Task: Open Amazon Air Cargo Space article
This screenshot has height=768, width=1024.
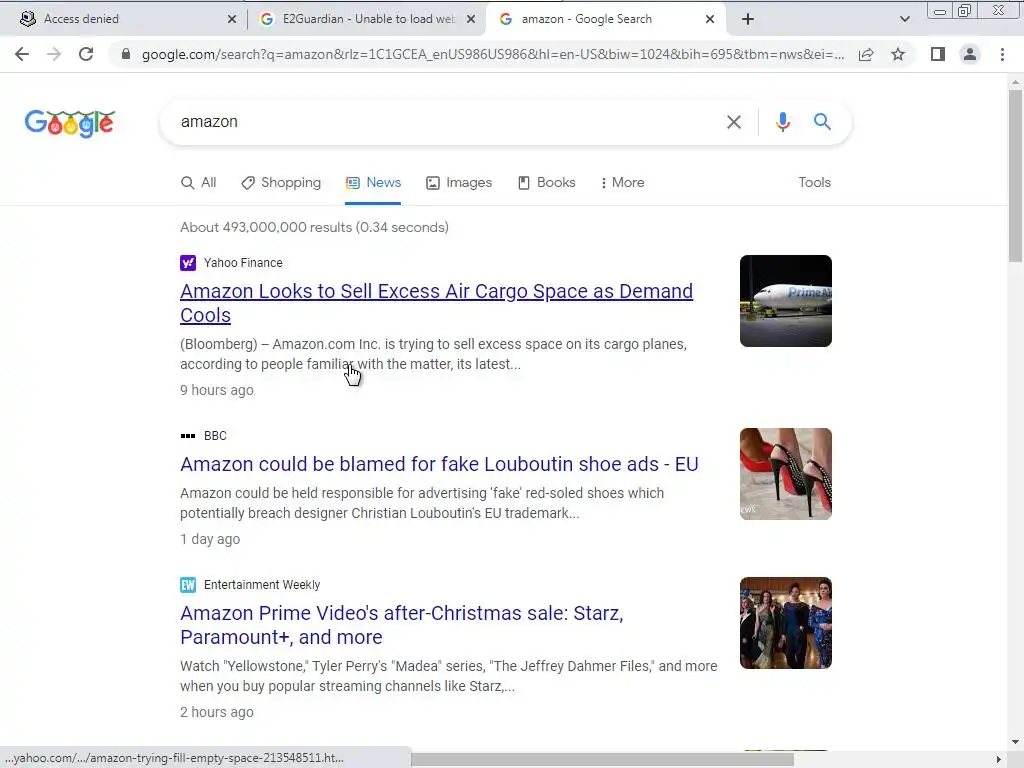Action: coord(436,303)
